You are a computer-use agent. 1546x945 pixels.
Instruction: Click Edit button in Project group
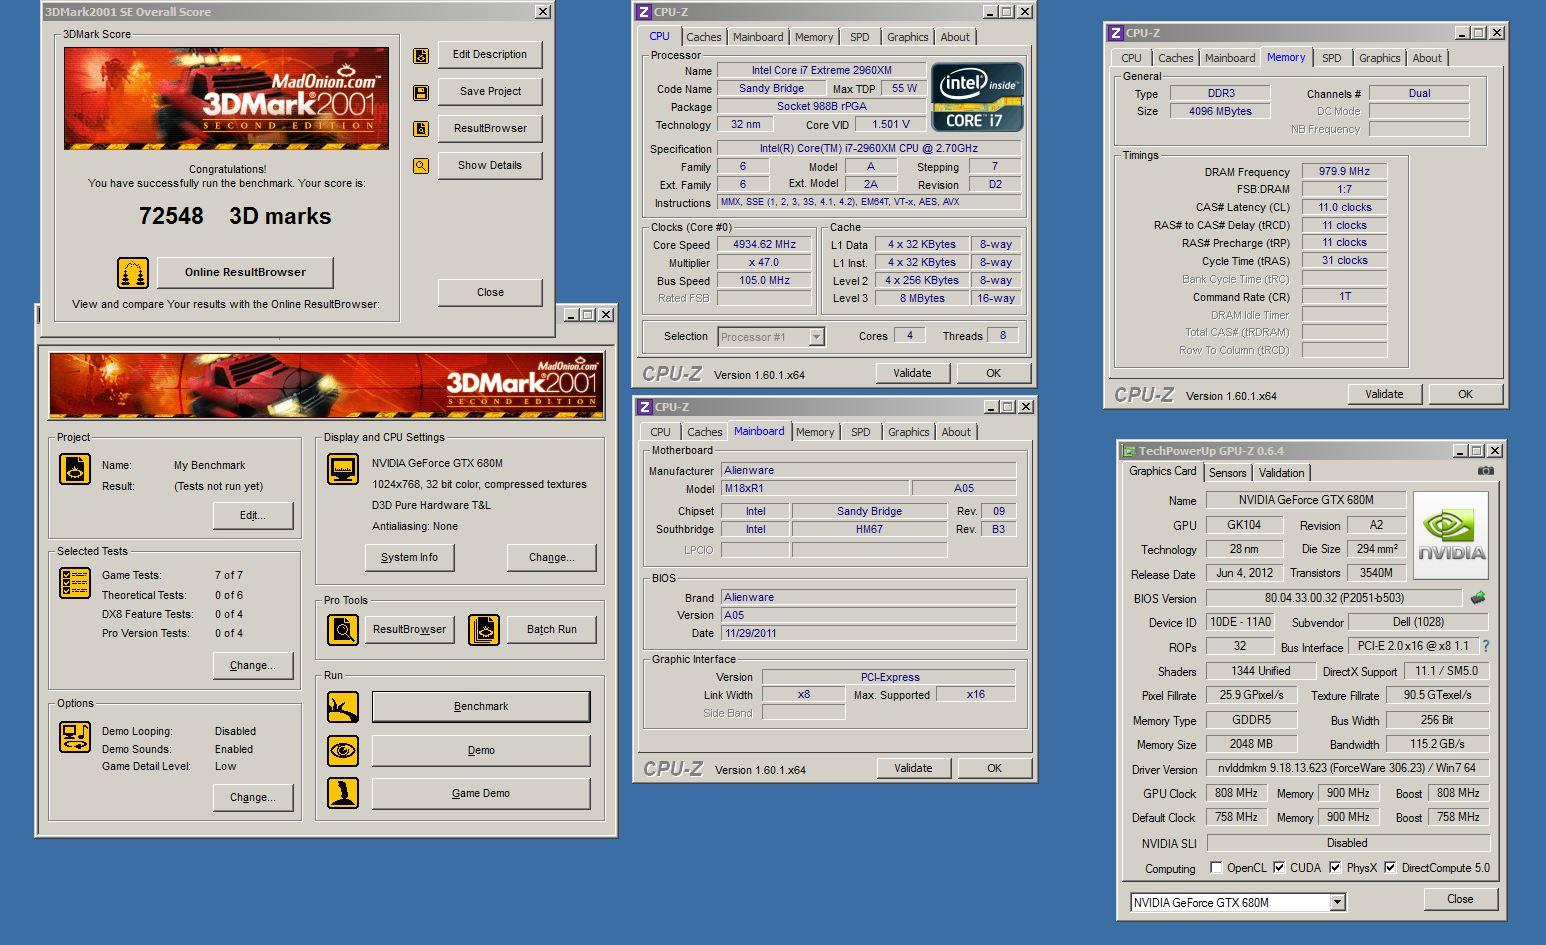(x=253, y=515)
